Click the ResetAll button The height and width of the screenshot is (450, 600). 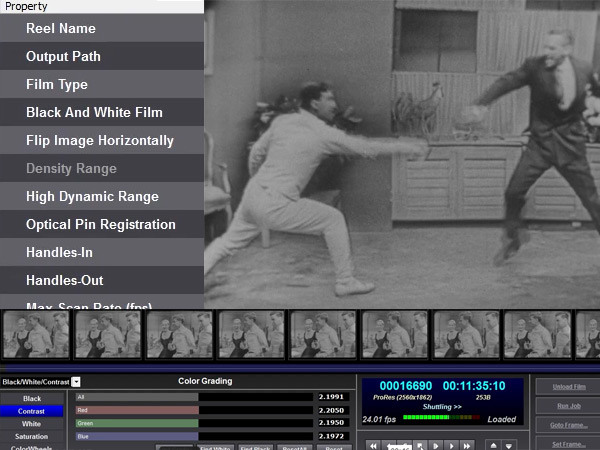point(294,447)
